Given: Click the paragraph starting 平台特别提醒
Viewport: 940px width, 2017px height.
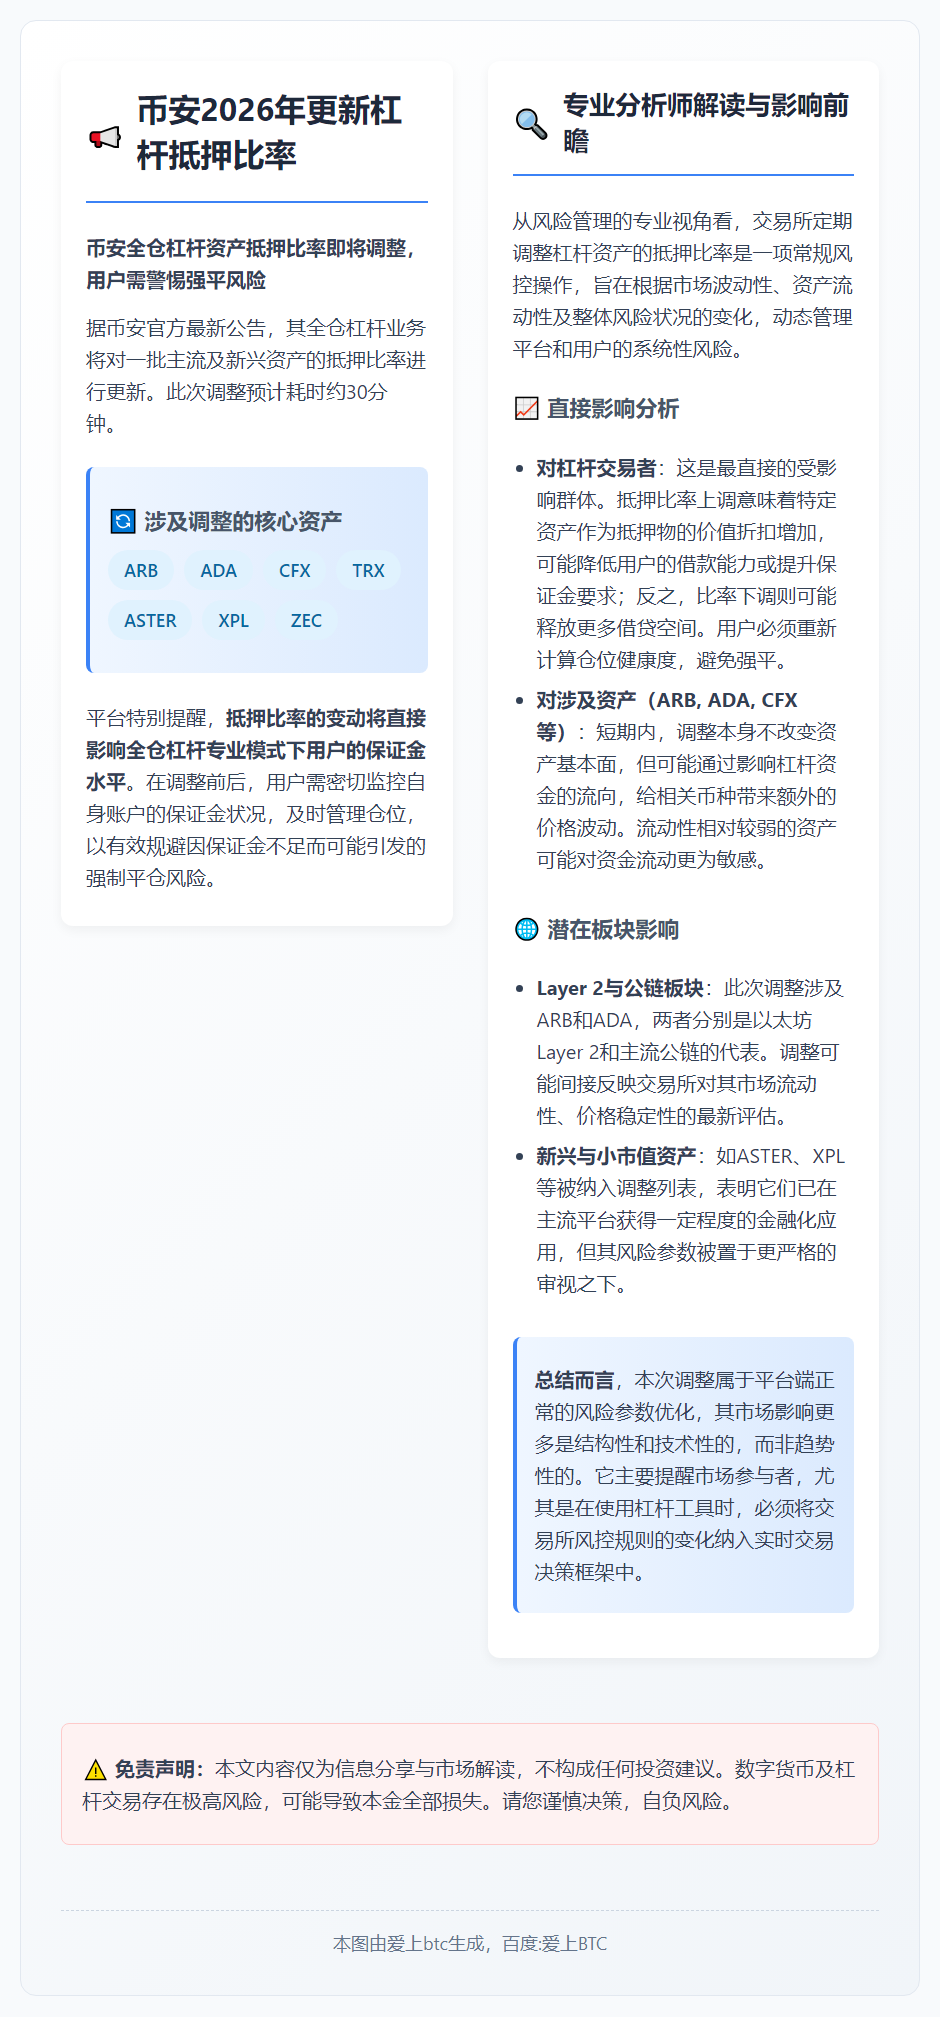Looking at the screenshot, I should [x=256, y=798].
